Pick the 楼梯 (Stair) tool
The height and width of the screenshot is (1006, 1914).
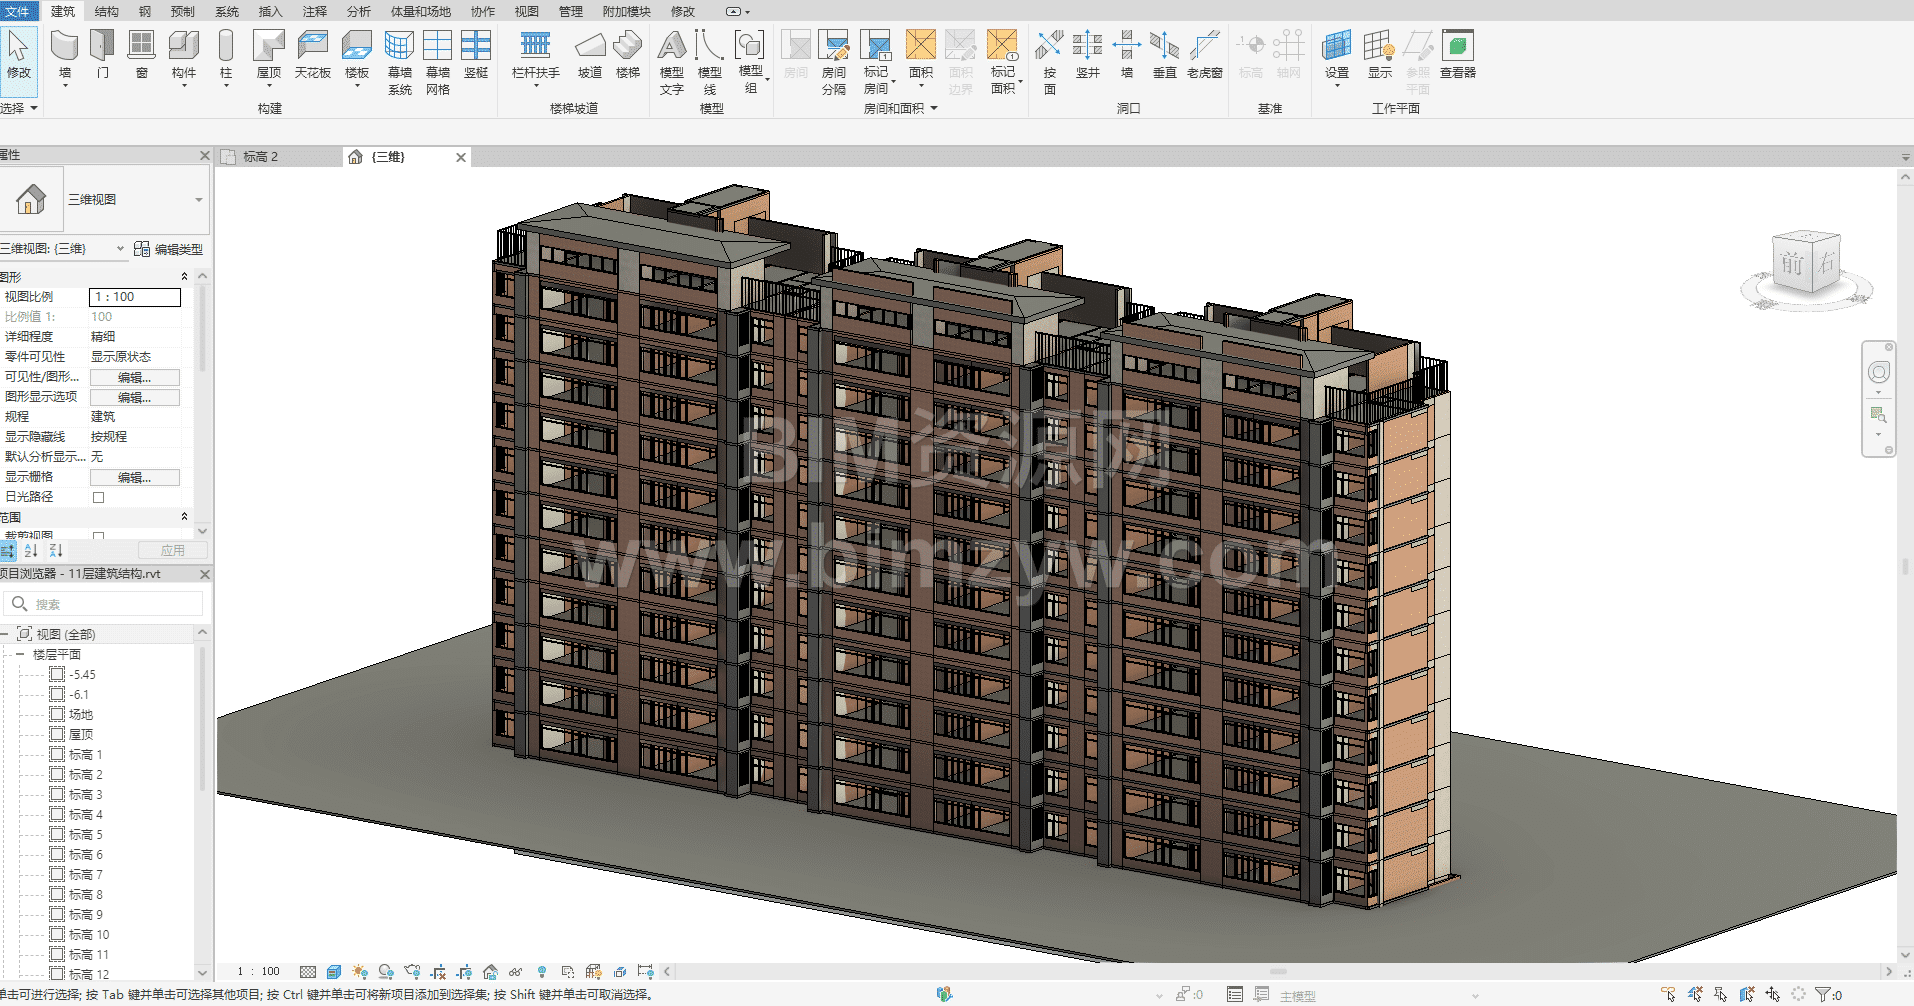pyautogui.click(x=628, y=55)
